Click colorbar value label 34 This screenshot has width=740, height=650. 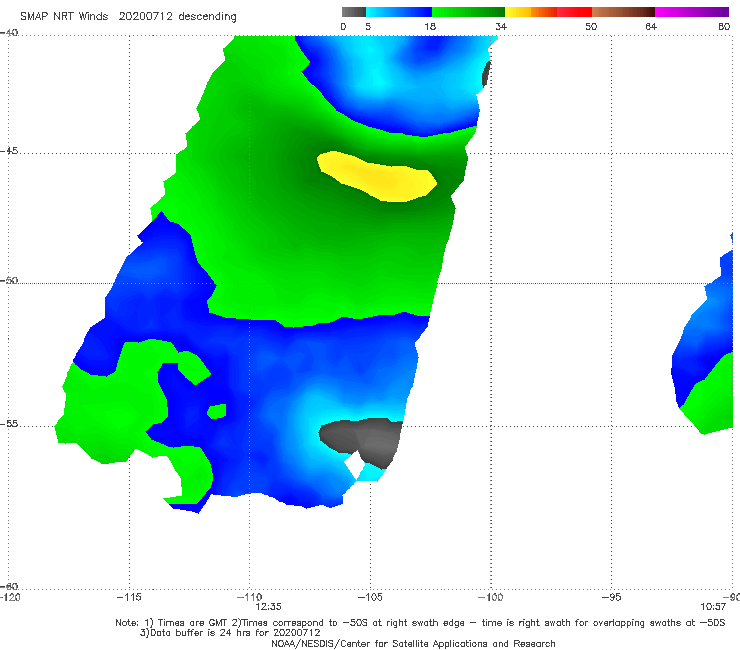(501, 26)
